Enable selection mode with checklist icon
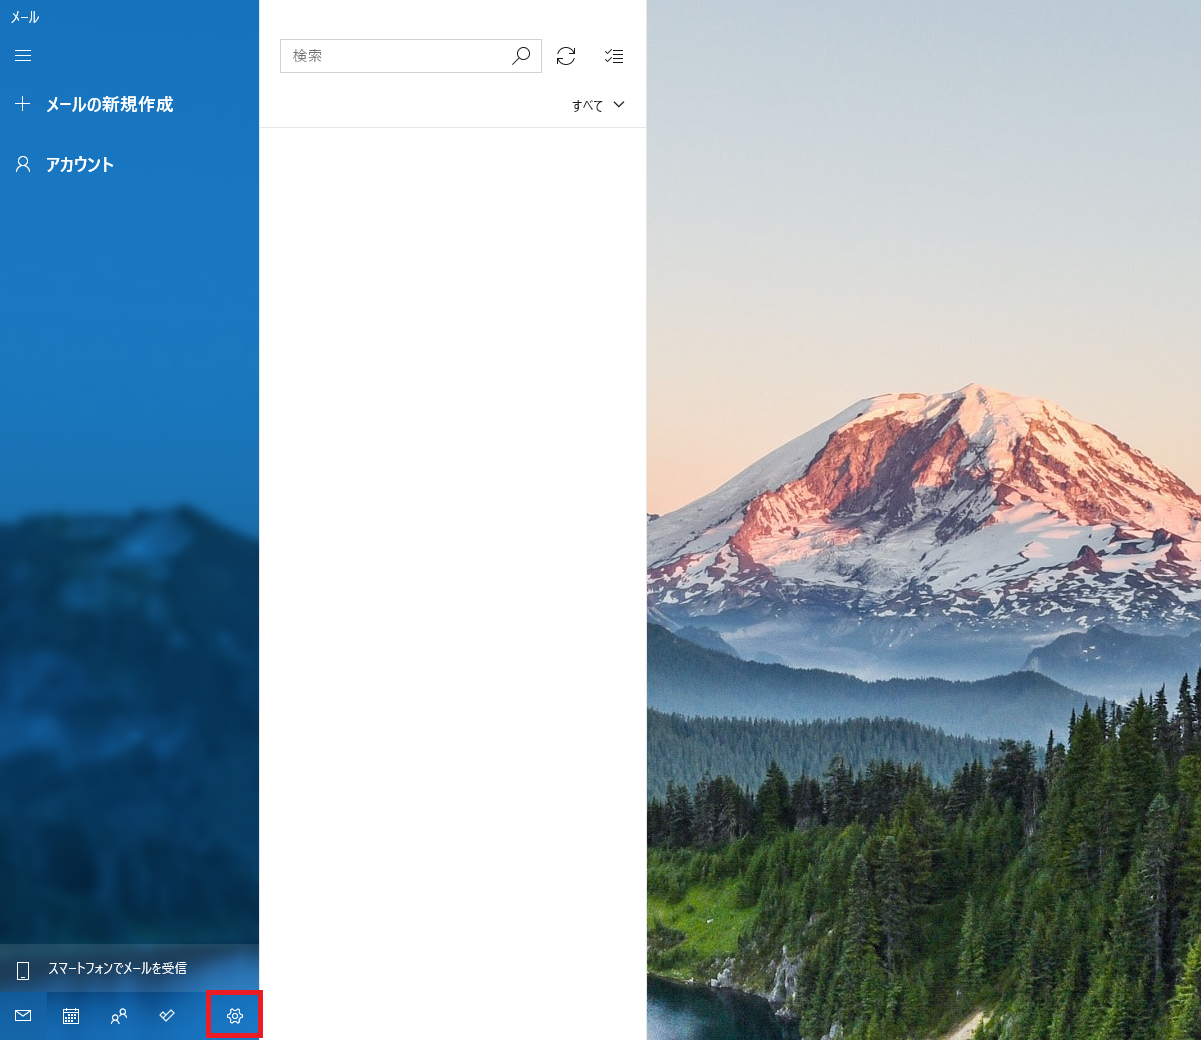Screen dimensions: 1201x1040 [614, 56]
